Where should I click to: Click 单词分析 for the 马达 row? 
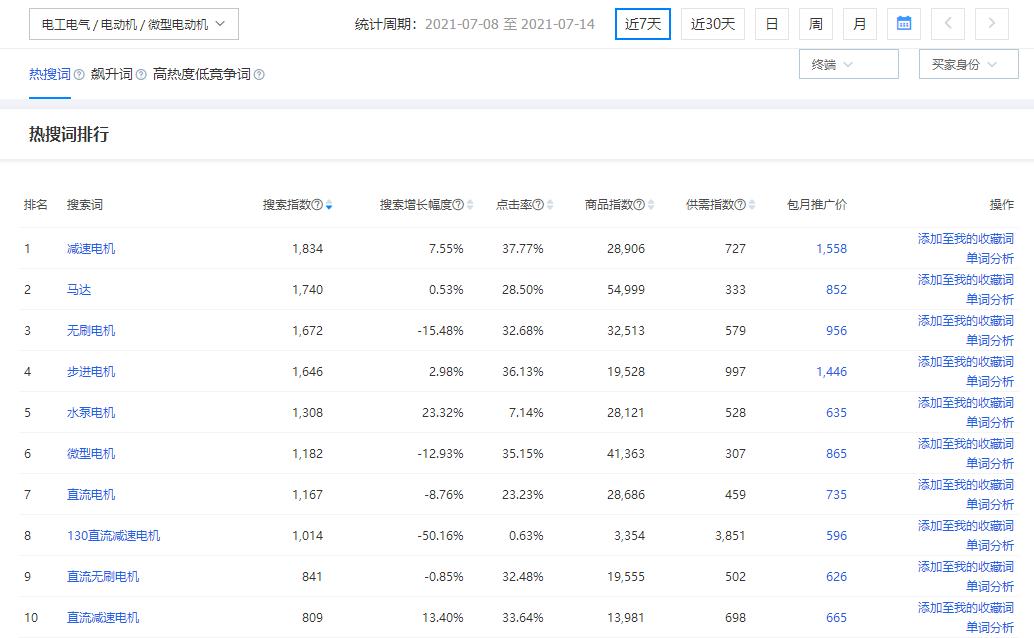pos(989,300)
